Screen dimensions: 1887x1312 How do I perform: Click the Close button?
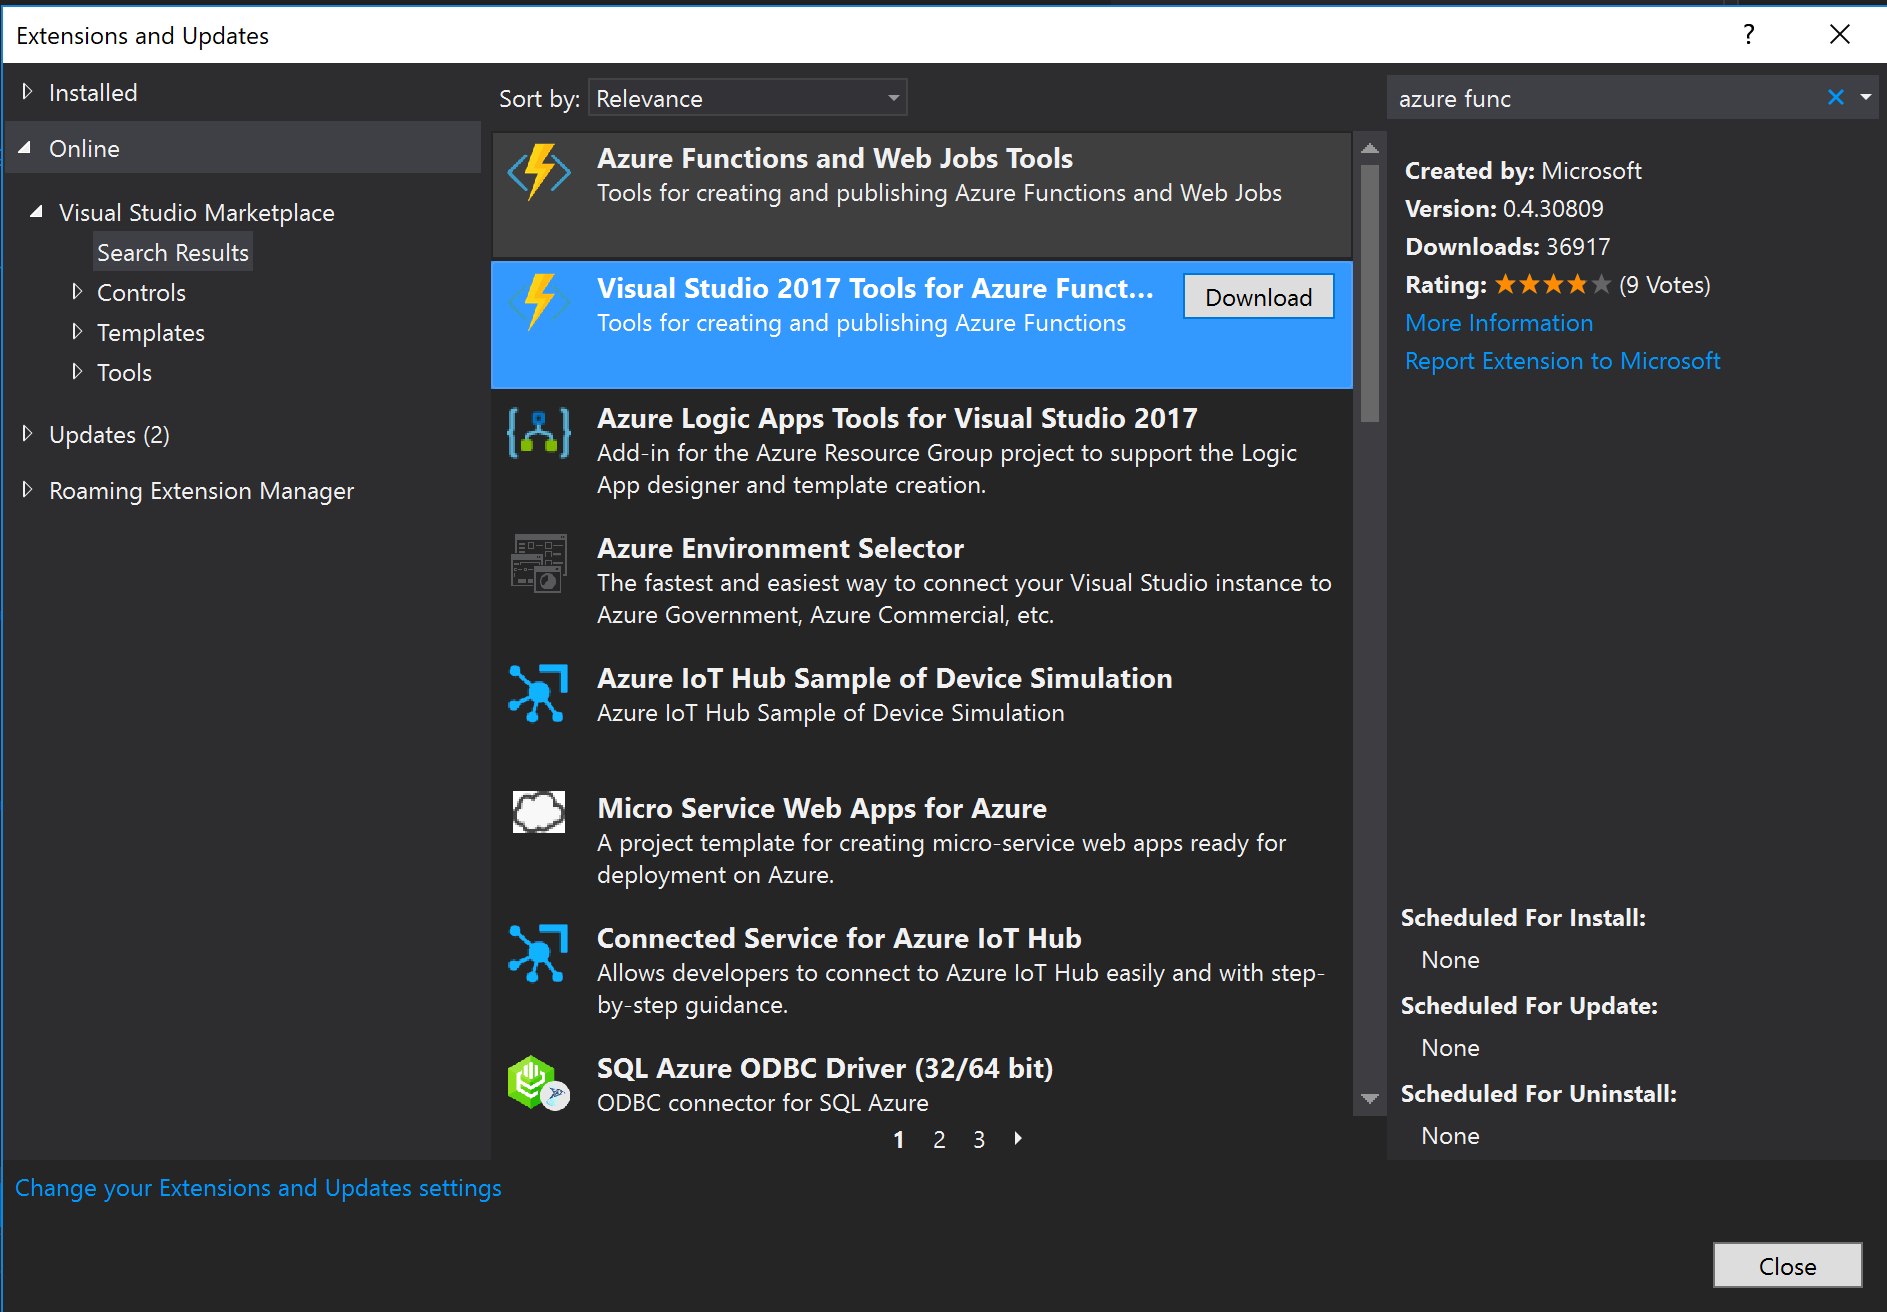[1787, 1266]
